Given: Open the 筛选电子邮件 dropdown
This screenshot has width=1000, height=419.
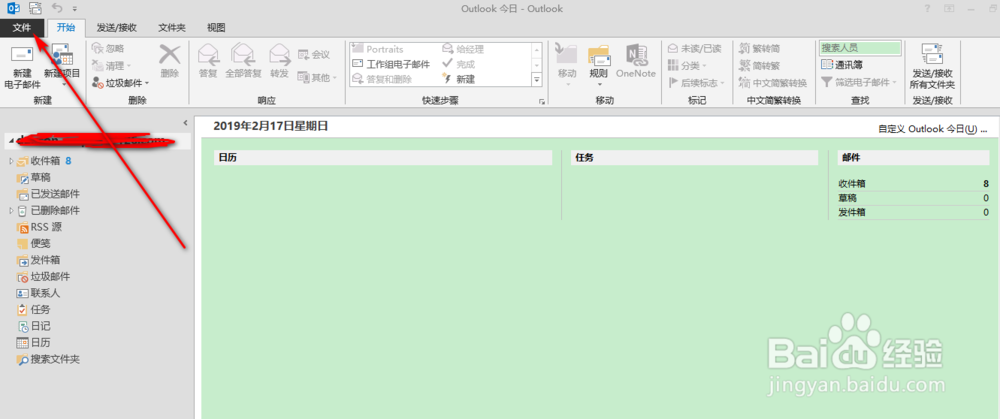Looking at the screenshot, I should (x=858, y=82).
